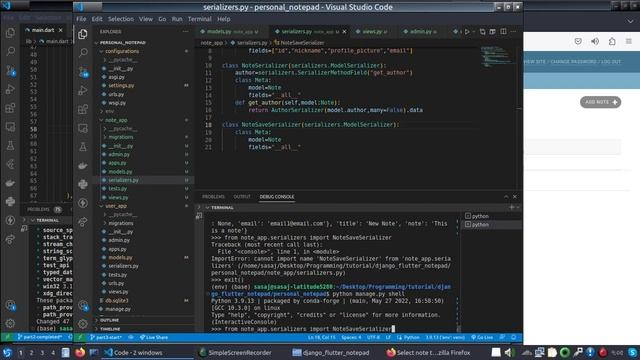Click Python language mode in status bar
Screen dimensions: 640x360
point(409,338)
